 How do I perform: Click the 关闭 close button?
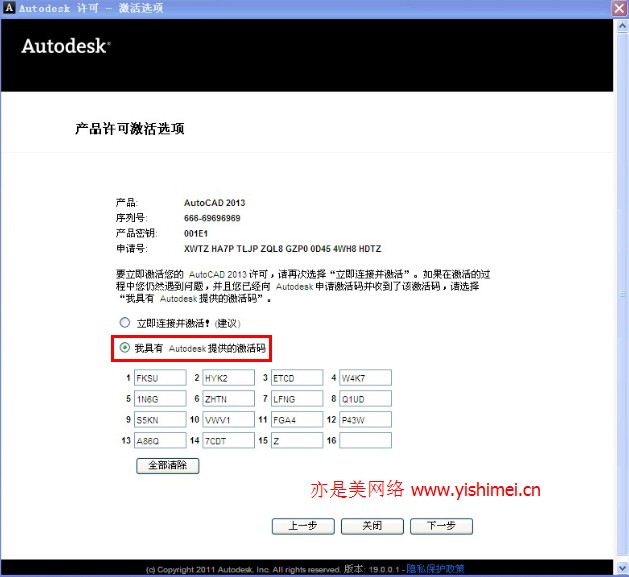click(372, 526)
